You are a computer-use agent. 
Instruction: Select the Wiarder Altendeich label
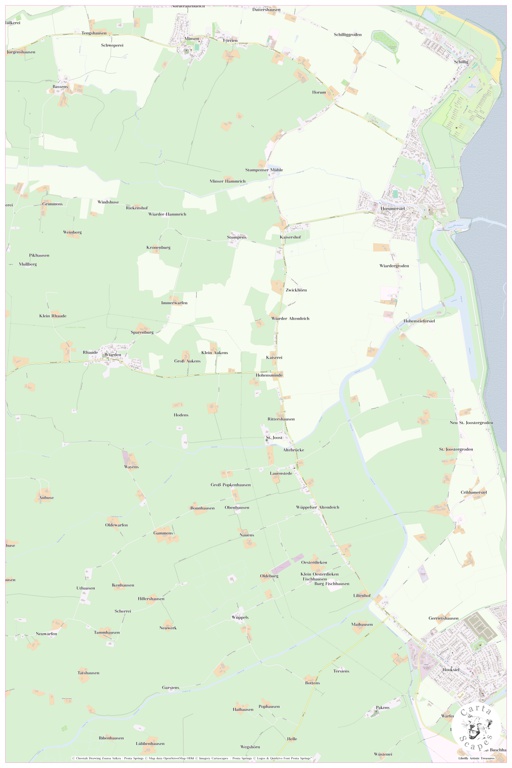[x=290, y=318]
